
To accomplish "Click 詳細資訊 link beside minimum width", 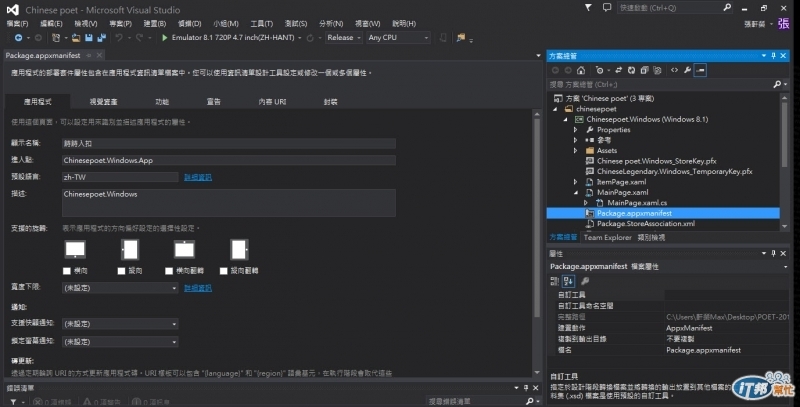I will [198, 288].
